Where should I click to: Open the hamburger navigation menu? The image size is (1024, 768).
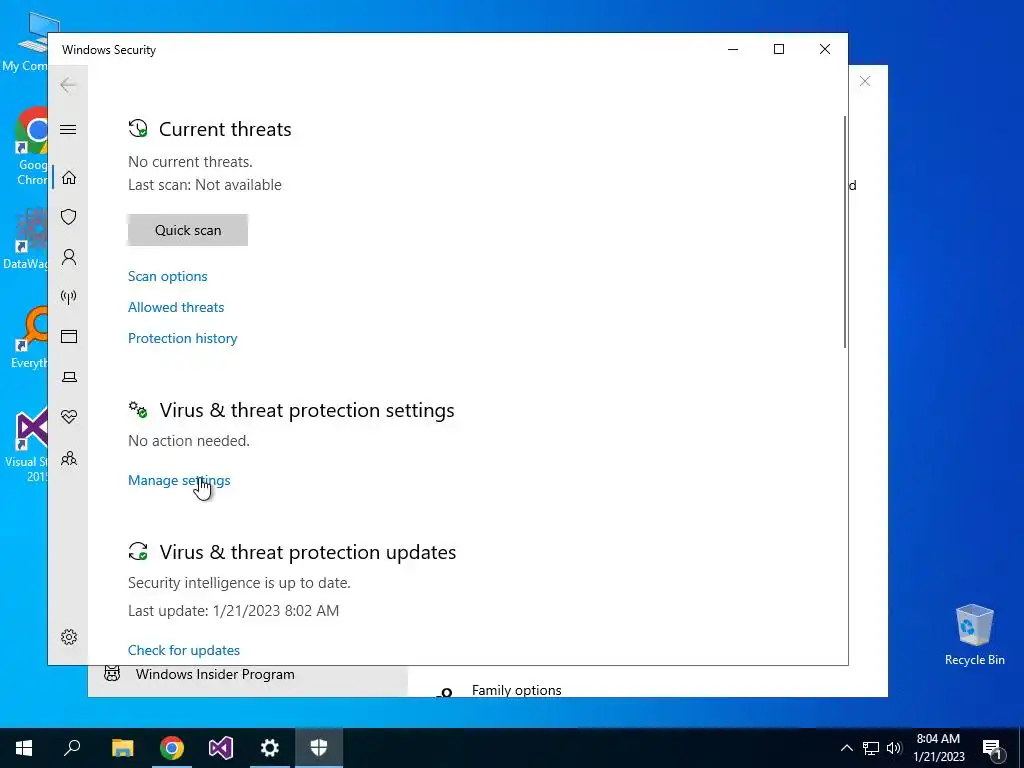click(68, 129)
